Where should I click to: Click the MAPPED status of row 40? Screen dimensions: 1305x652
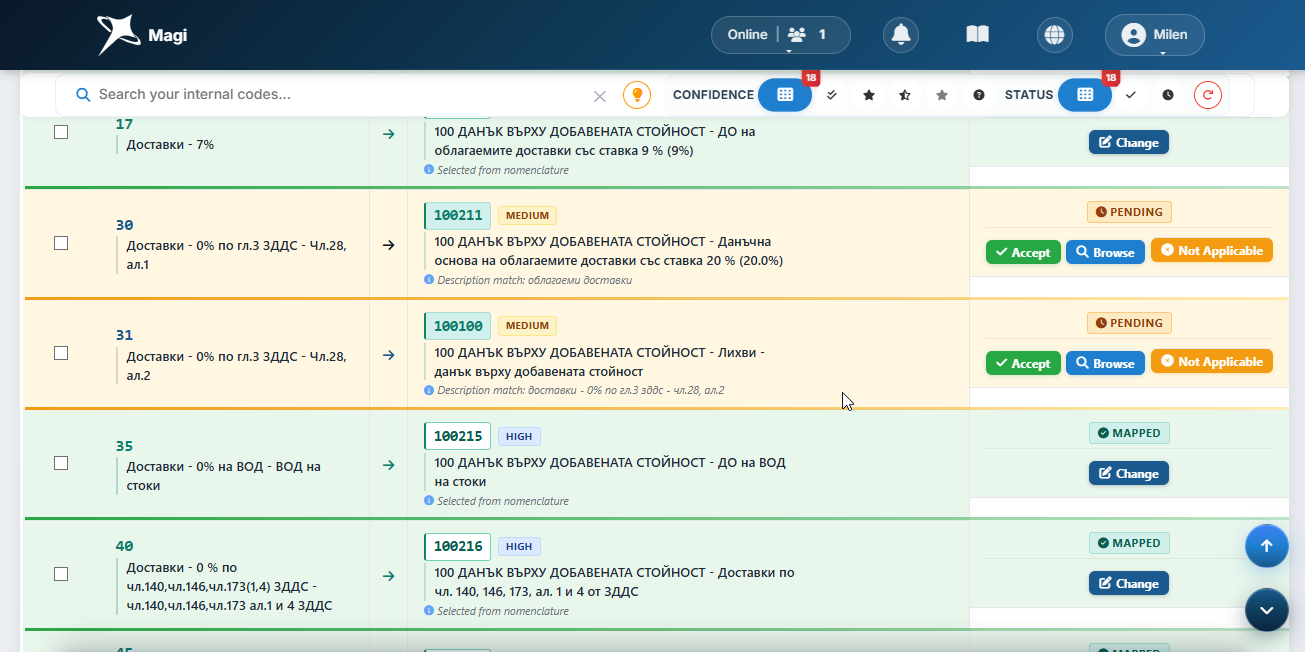1129,543
